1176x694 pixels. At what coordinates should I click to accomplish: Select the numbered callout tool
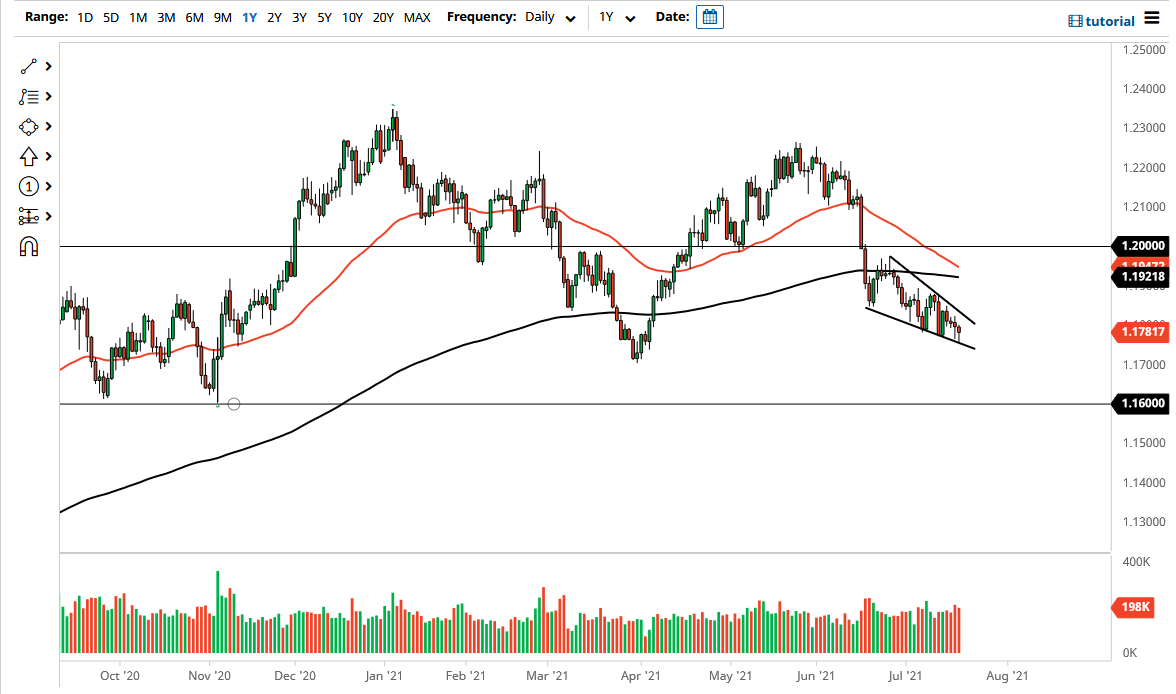tap(29, 186)
